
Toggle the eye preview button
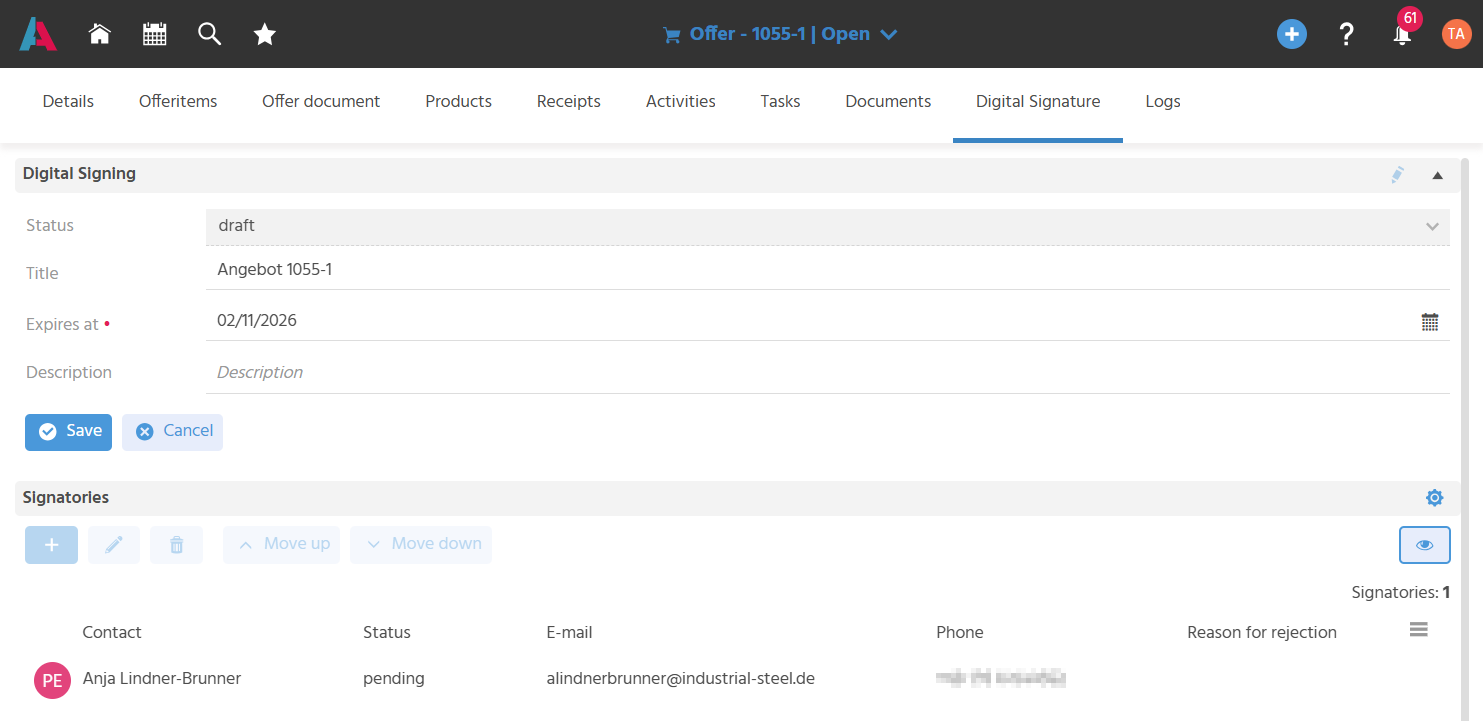pyautogui.click(x=1425, y=545)
